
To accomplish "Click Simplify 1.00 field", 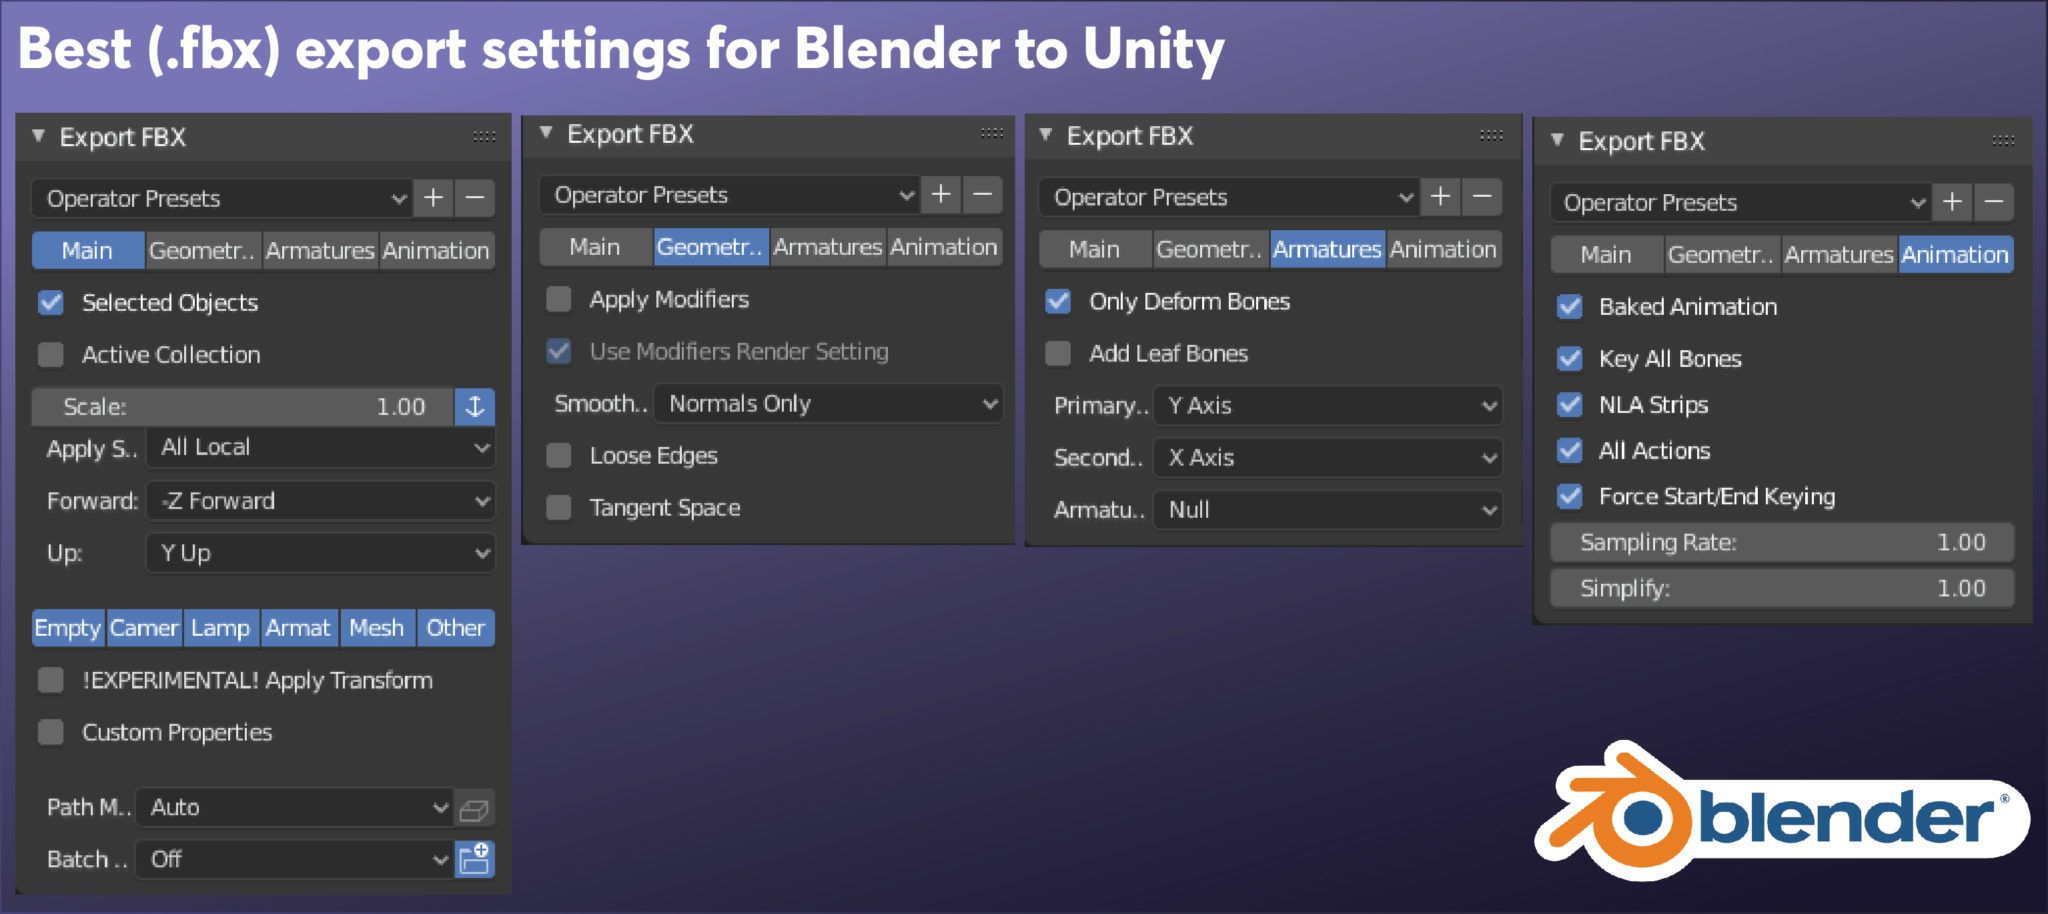I will [x=1782, y=588].
